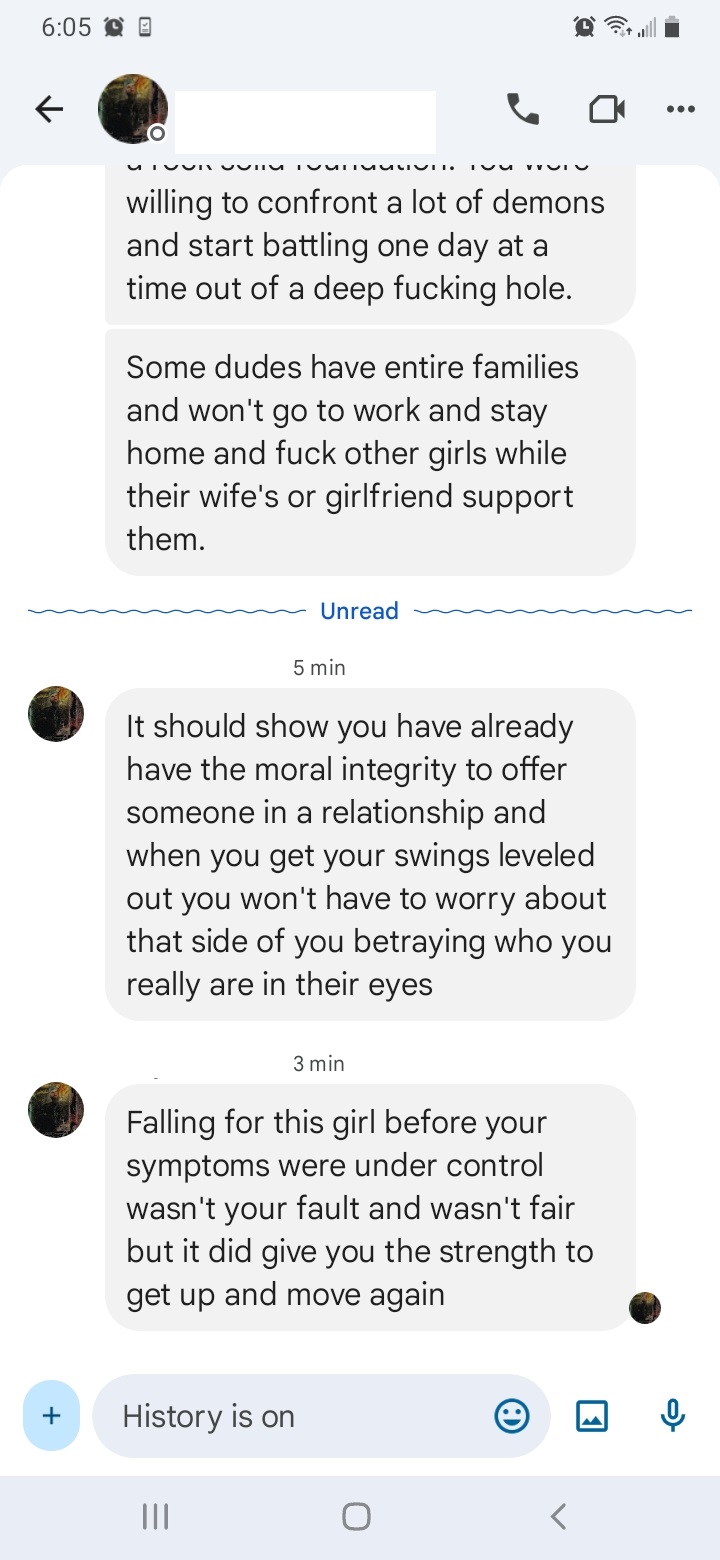Tap sender avatar beside 'Falling for this girl' message
The width and height of the screenshot is (720, 1560).
[56, 1110]
